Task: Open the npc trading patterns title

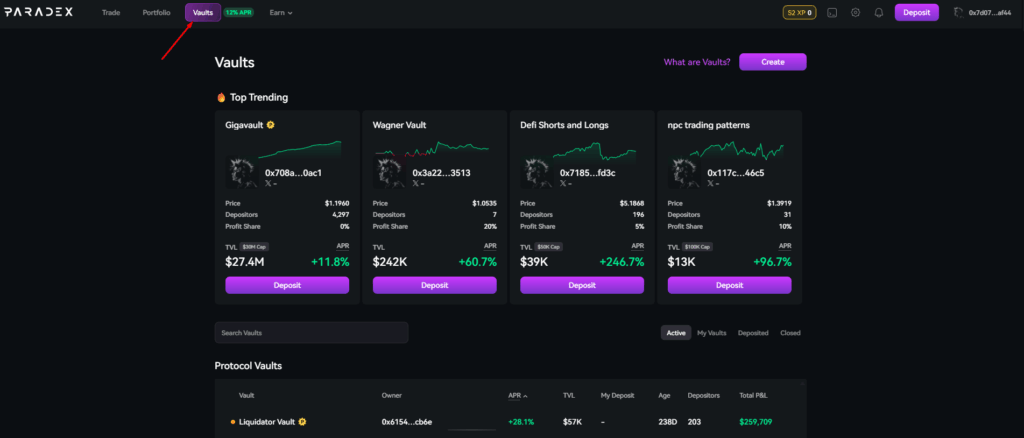Action: [x=709, y=125]
